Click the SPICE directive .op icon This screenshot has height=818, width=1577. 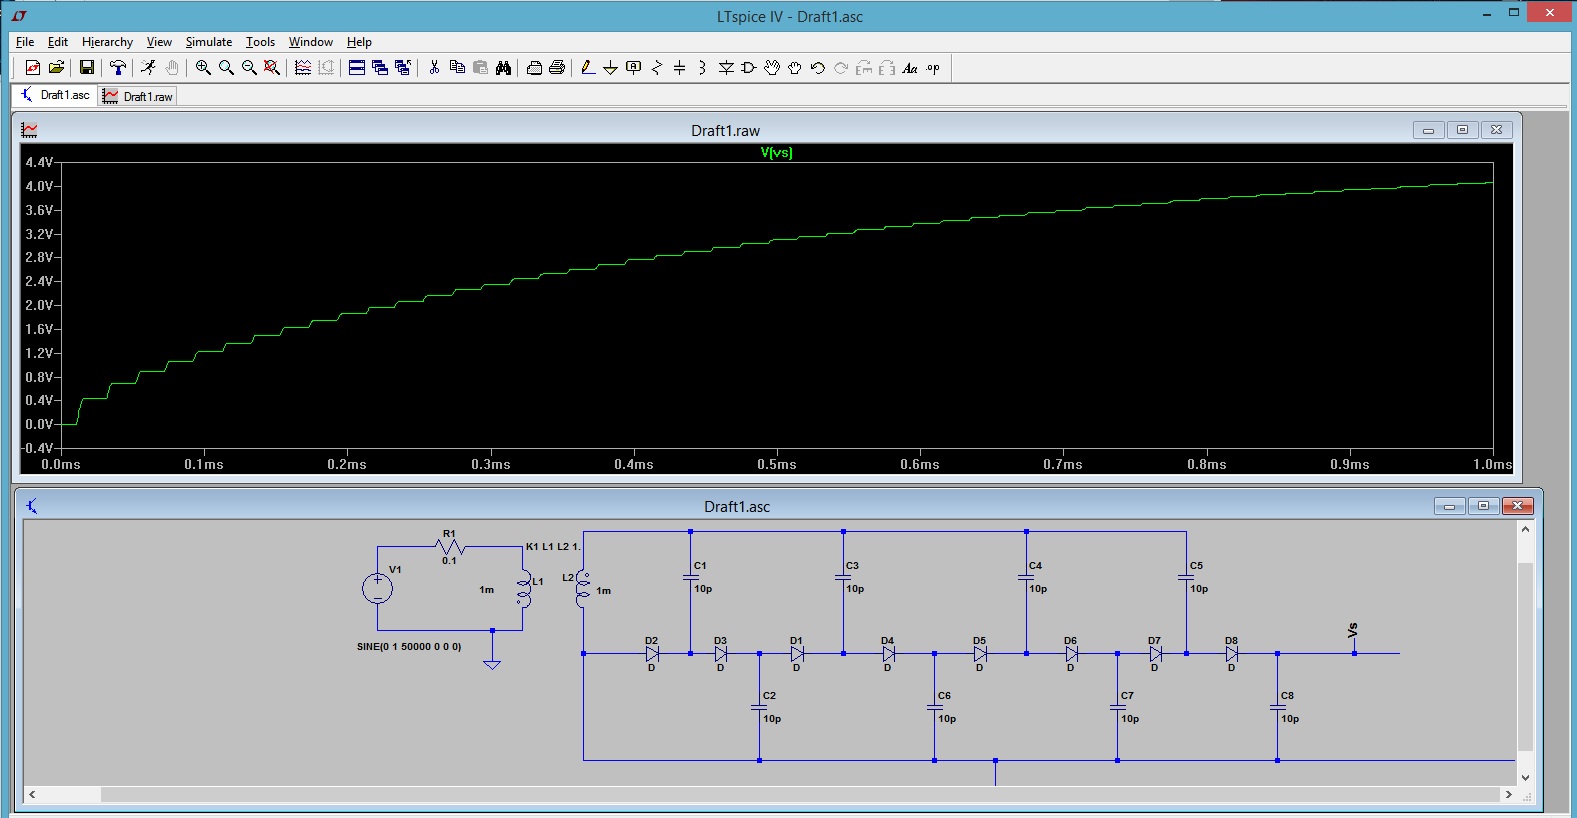[x=933, y=68]
